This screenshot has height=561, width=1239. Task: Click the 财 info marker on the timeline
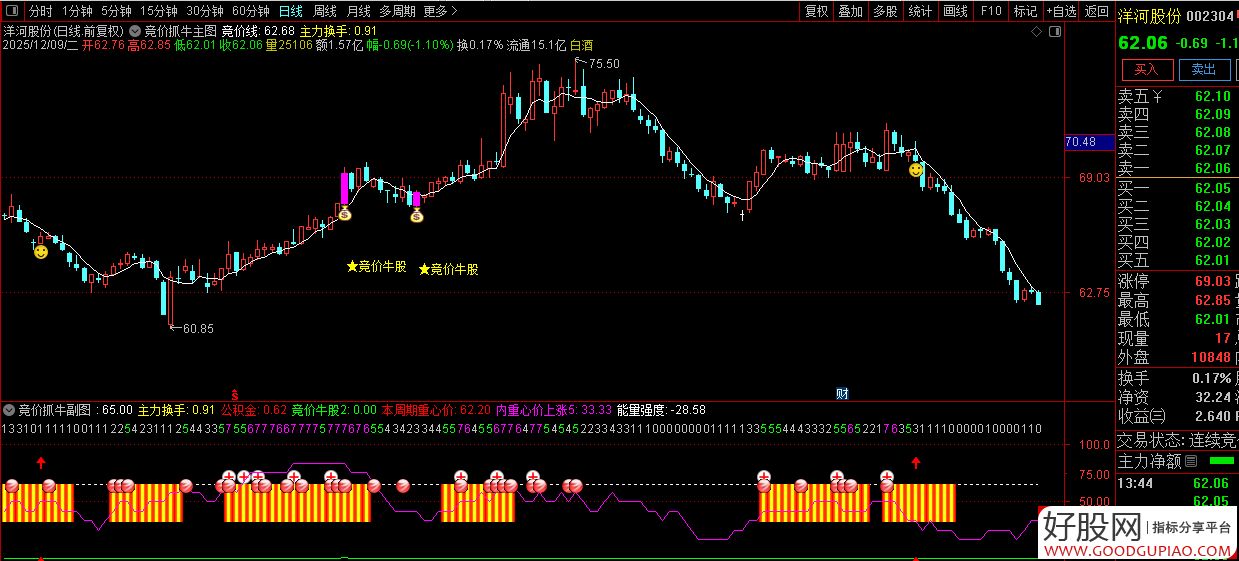(x=842, y=394)
